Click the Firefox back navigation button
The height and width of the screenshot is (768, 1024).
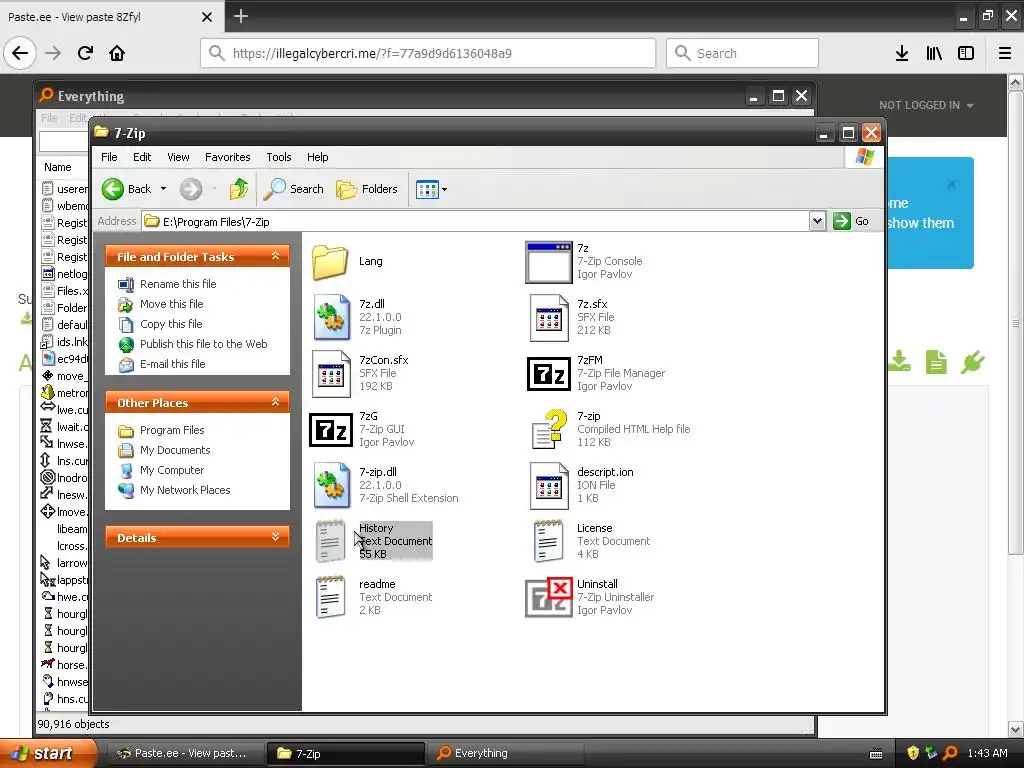20,53
